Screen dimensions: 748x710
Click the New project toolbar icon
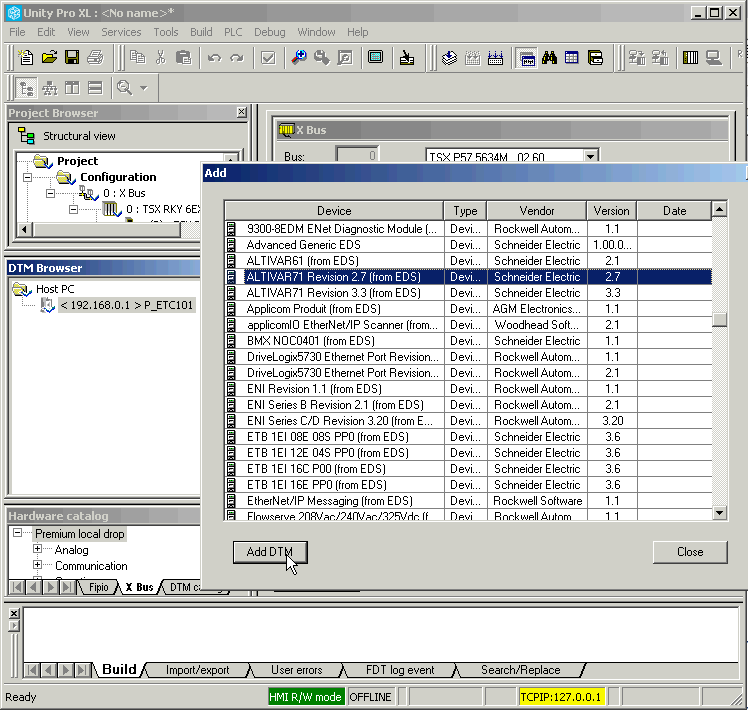click(x=25, y=58)
